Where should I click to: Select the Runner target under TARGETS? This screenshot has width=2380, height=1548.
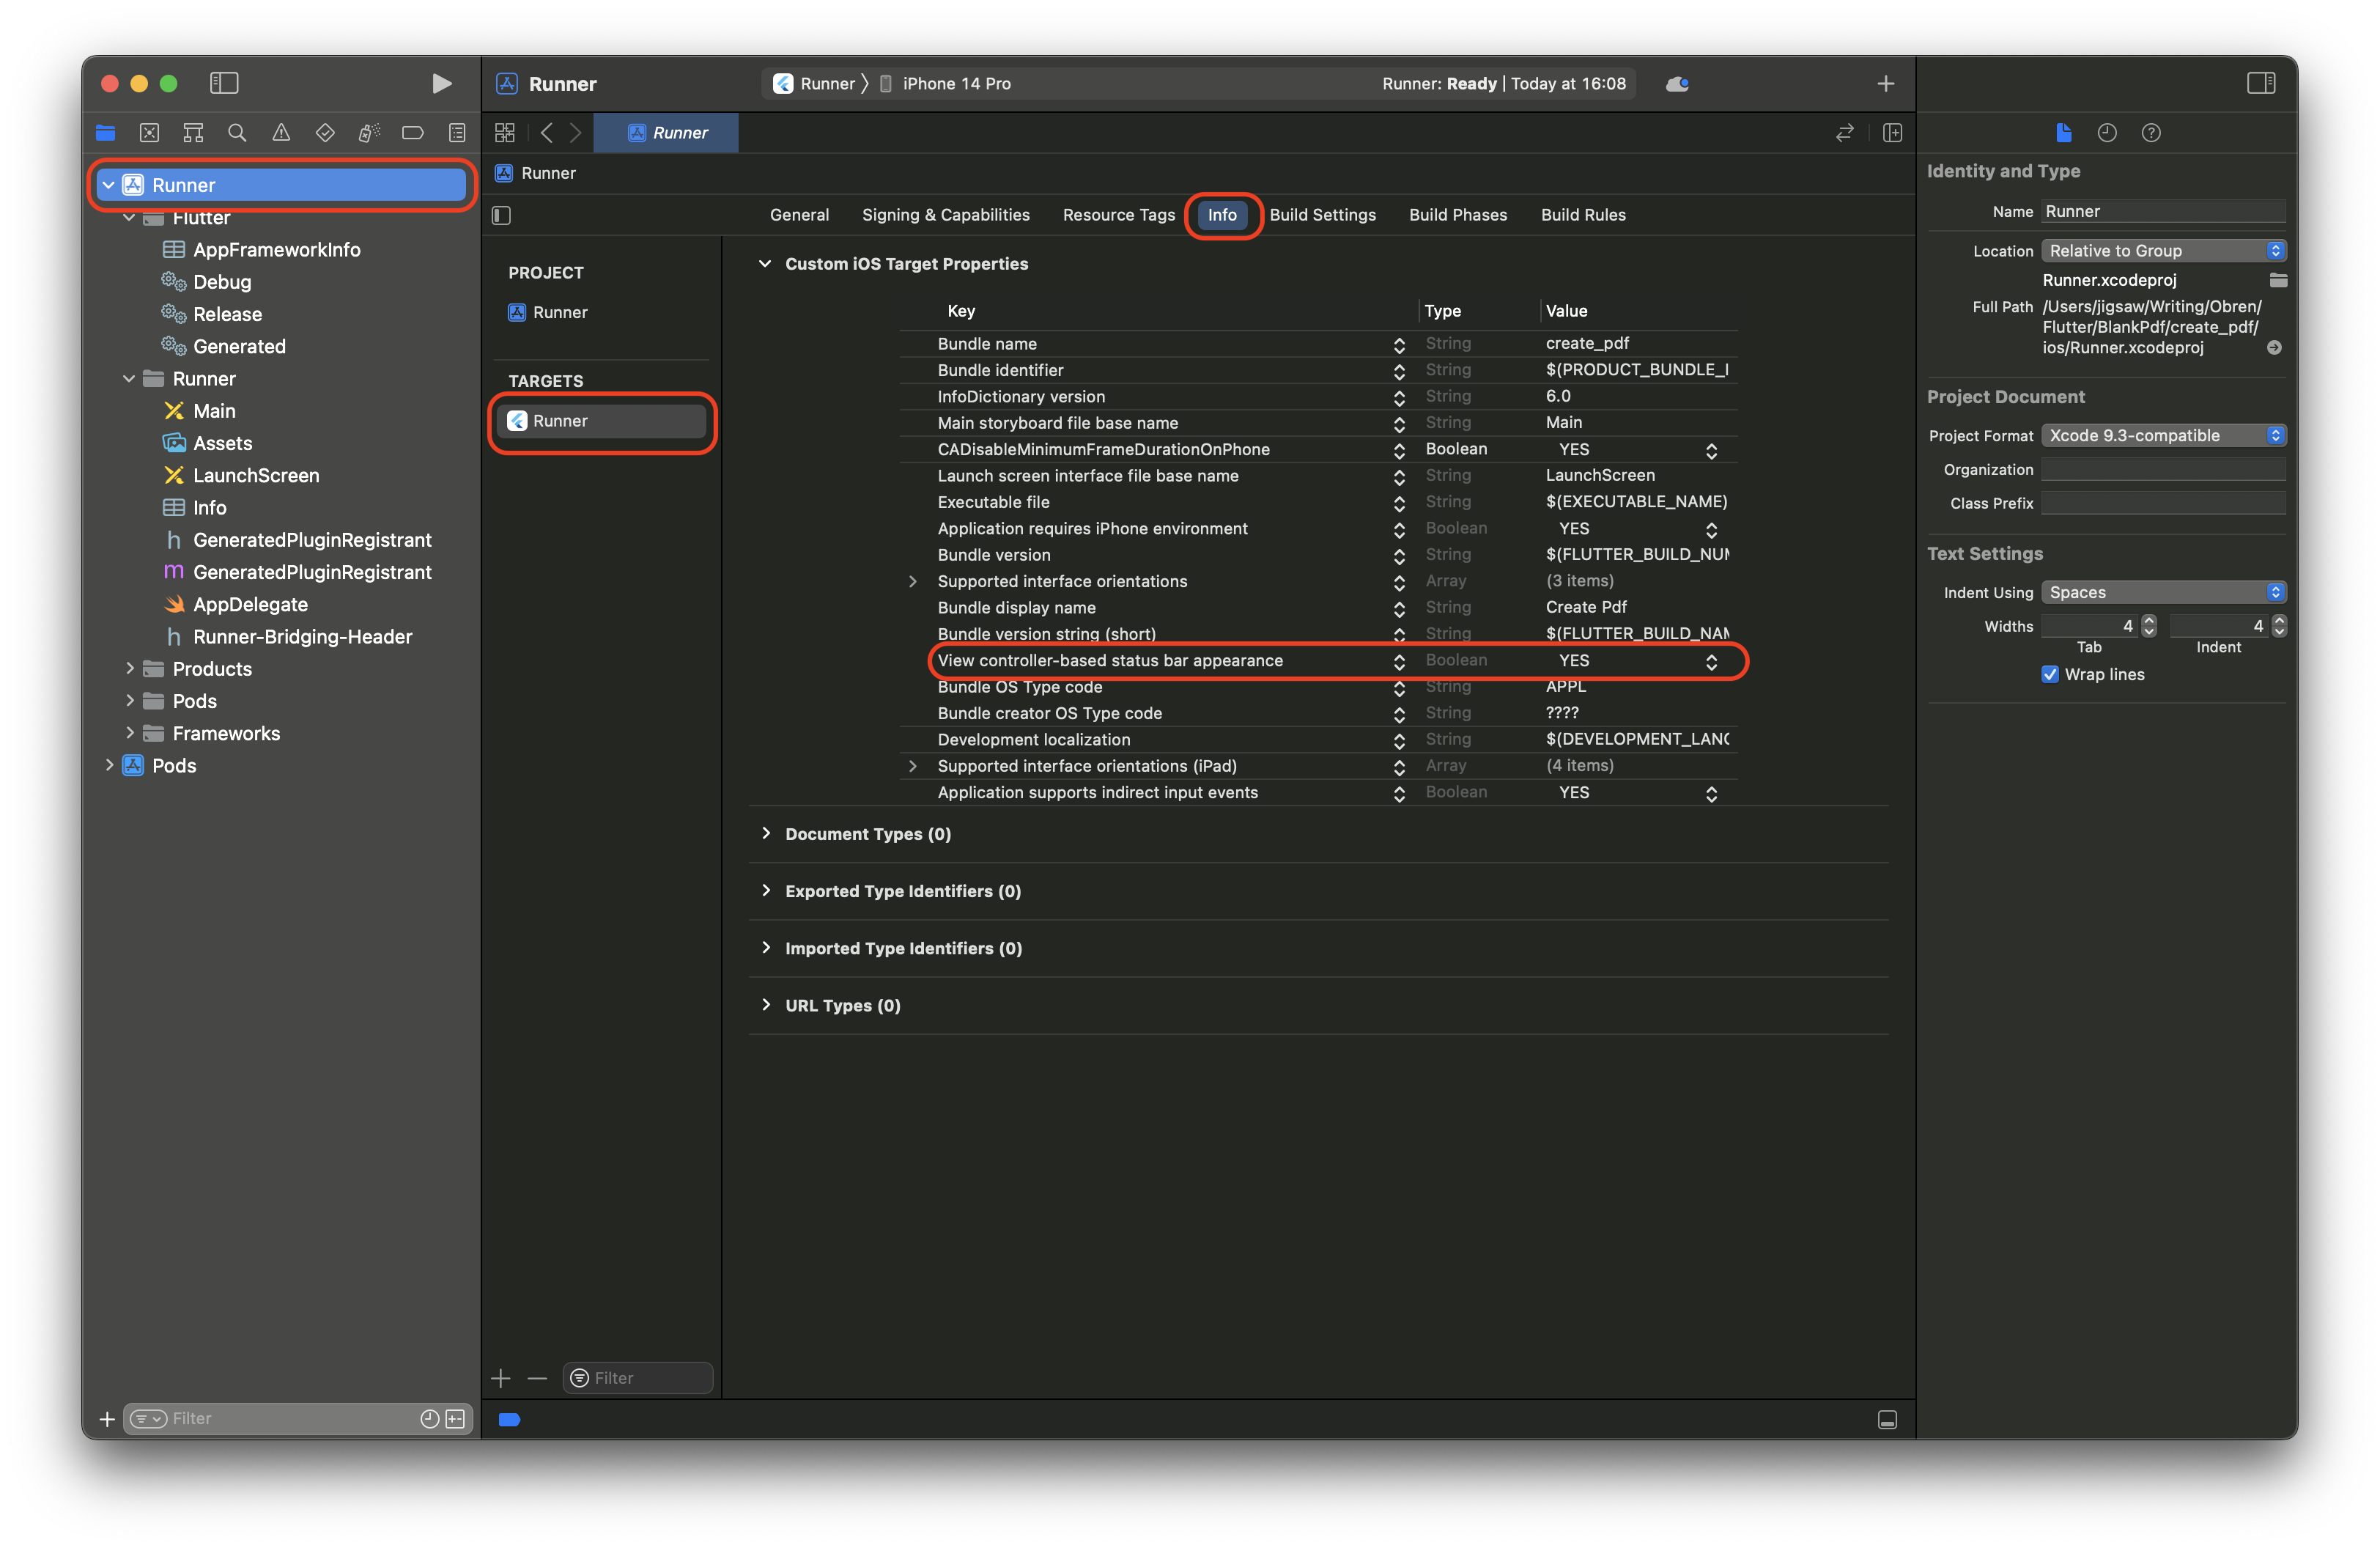click(x=601, y=421)
